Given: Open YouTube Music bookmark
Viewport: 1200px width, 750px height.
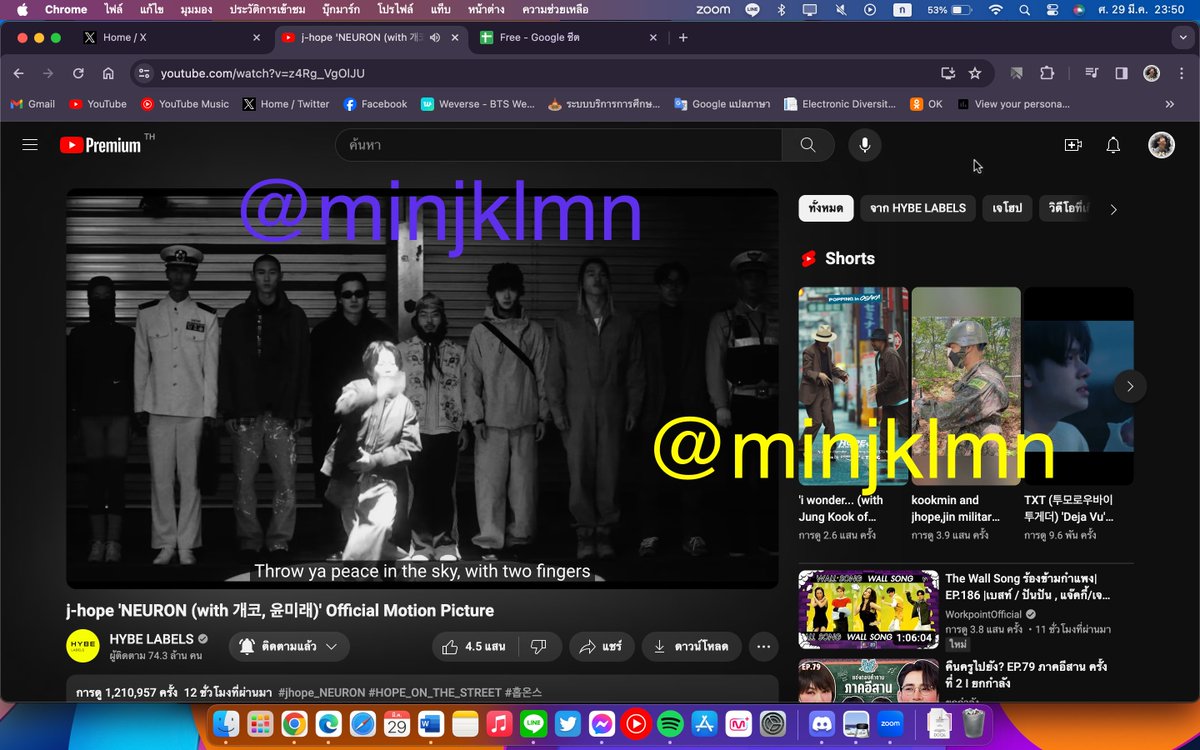Looking at the screenshot, I should [x=185, y=104].
